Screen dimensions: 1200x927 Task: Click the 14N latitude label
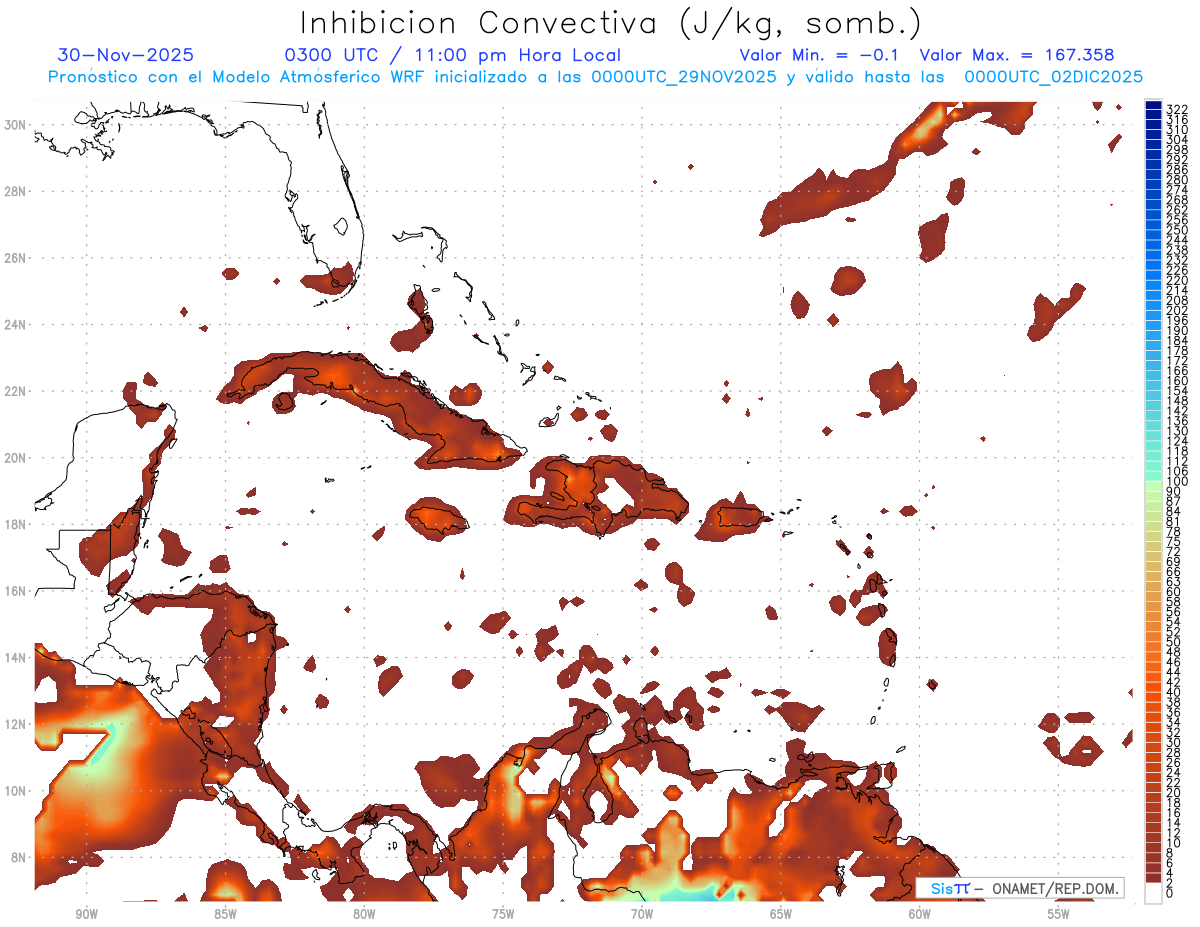16,658
